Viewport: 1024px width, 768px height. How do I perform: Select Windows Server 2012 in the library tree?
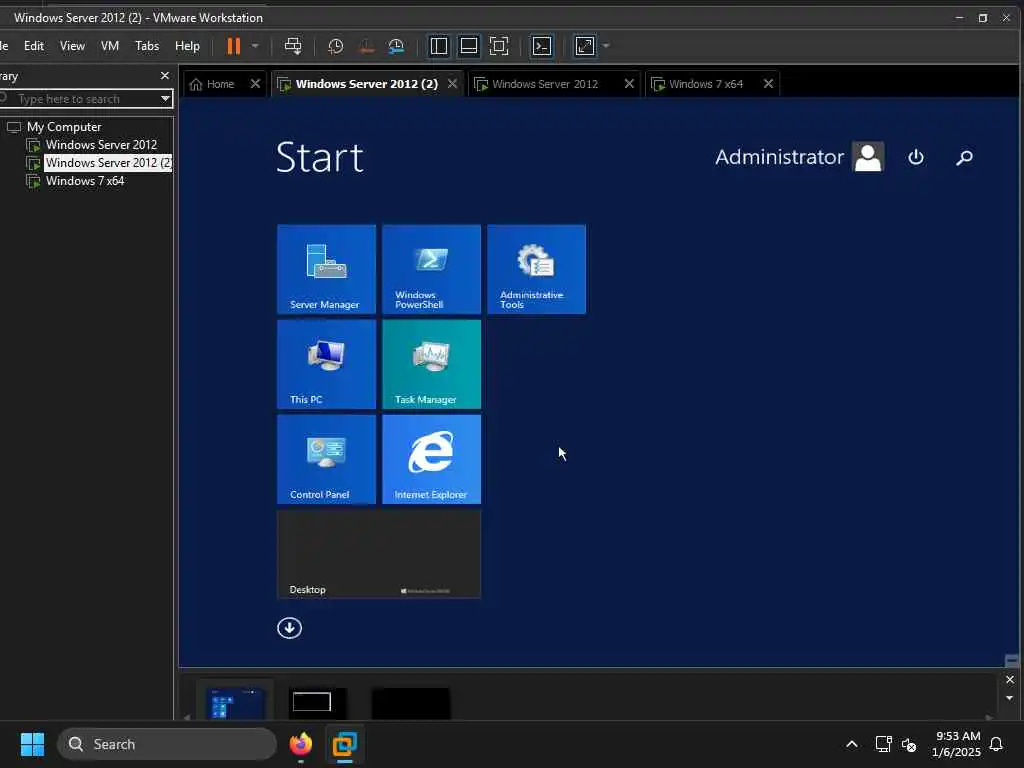tap(101, 145)
